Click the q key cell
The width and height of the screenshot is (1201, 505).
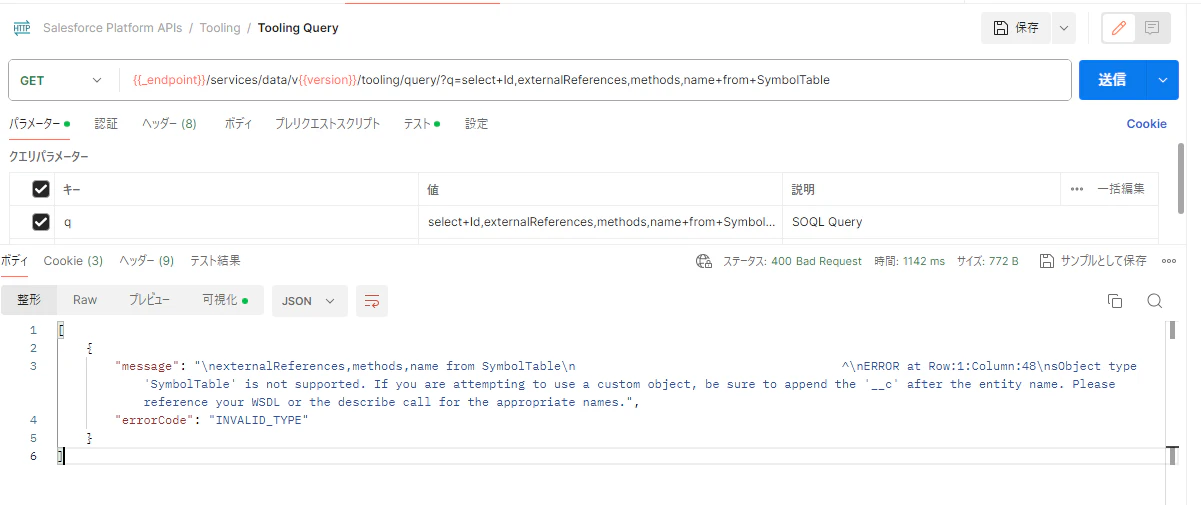[x=238, y=222]
